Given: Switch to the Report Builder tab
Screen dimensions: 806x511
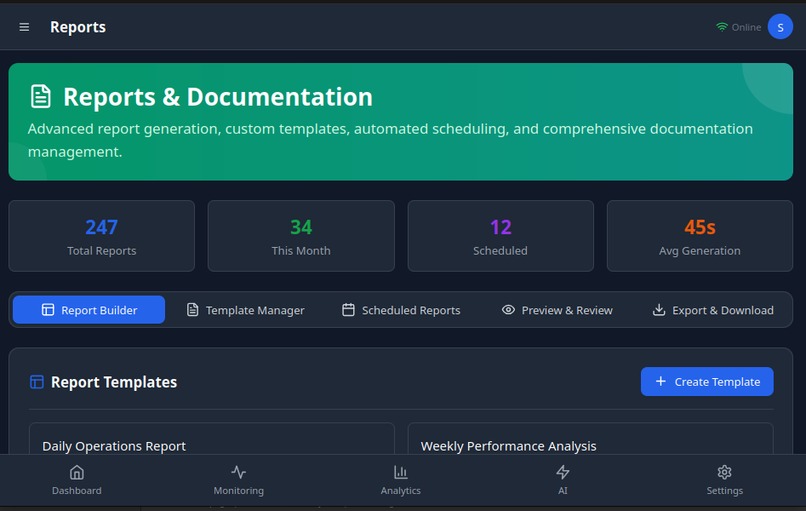Looking at the screenshot, I should [89, 309].
